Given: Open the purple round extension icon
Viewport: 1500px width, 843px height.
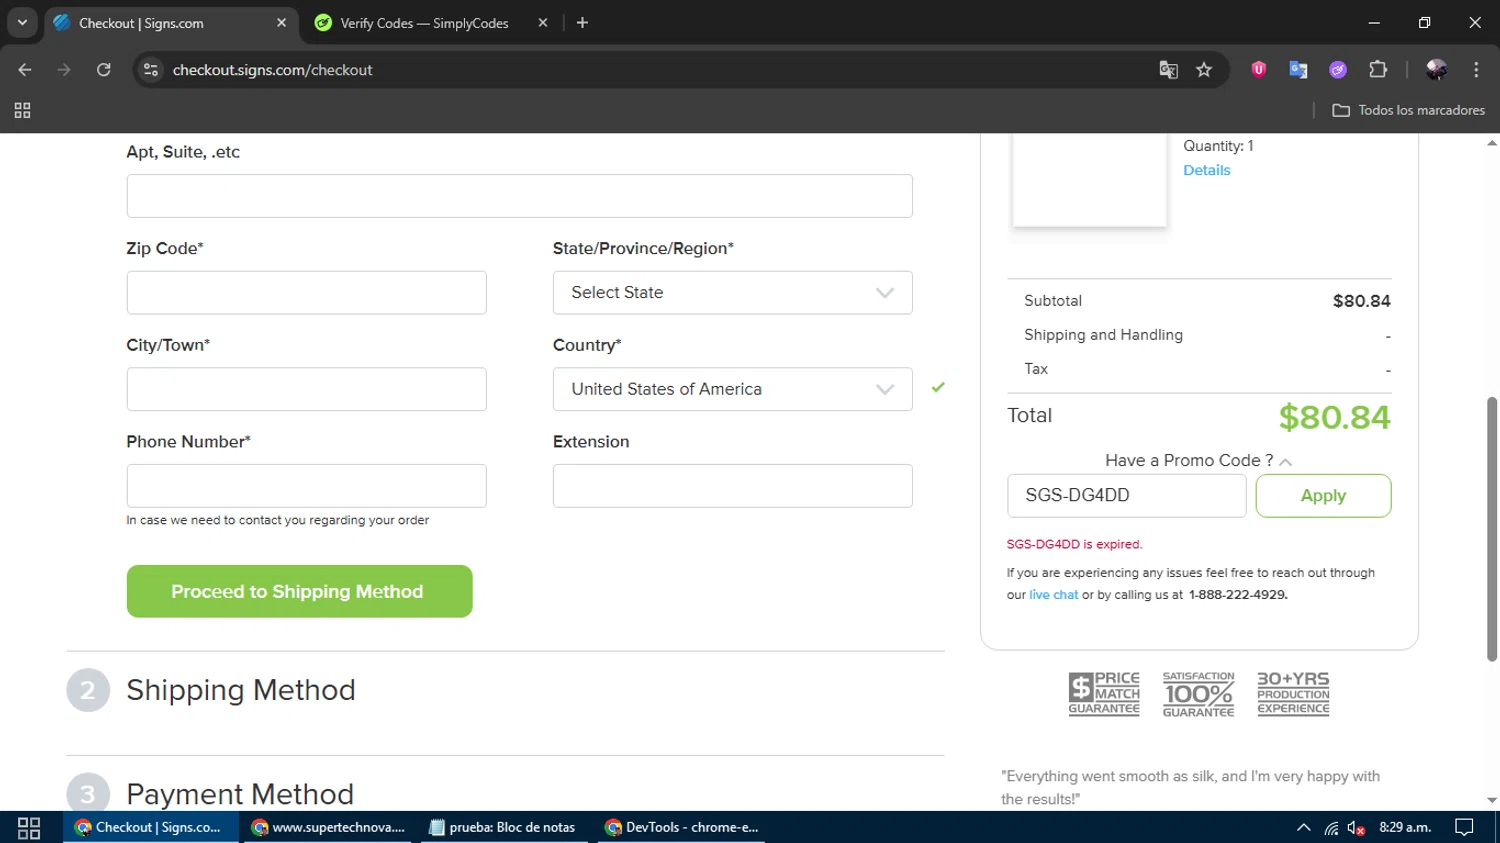Looking at the screenshot, I should [x=1338, y=69].
